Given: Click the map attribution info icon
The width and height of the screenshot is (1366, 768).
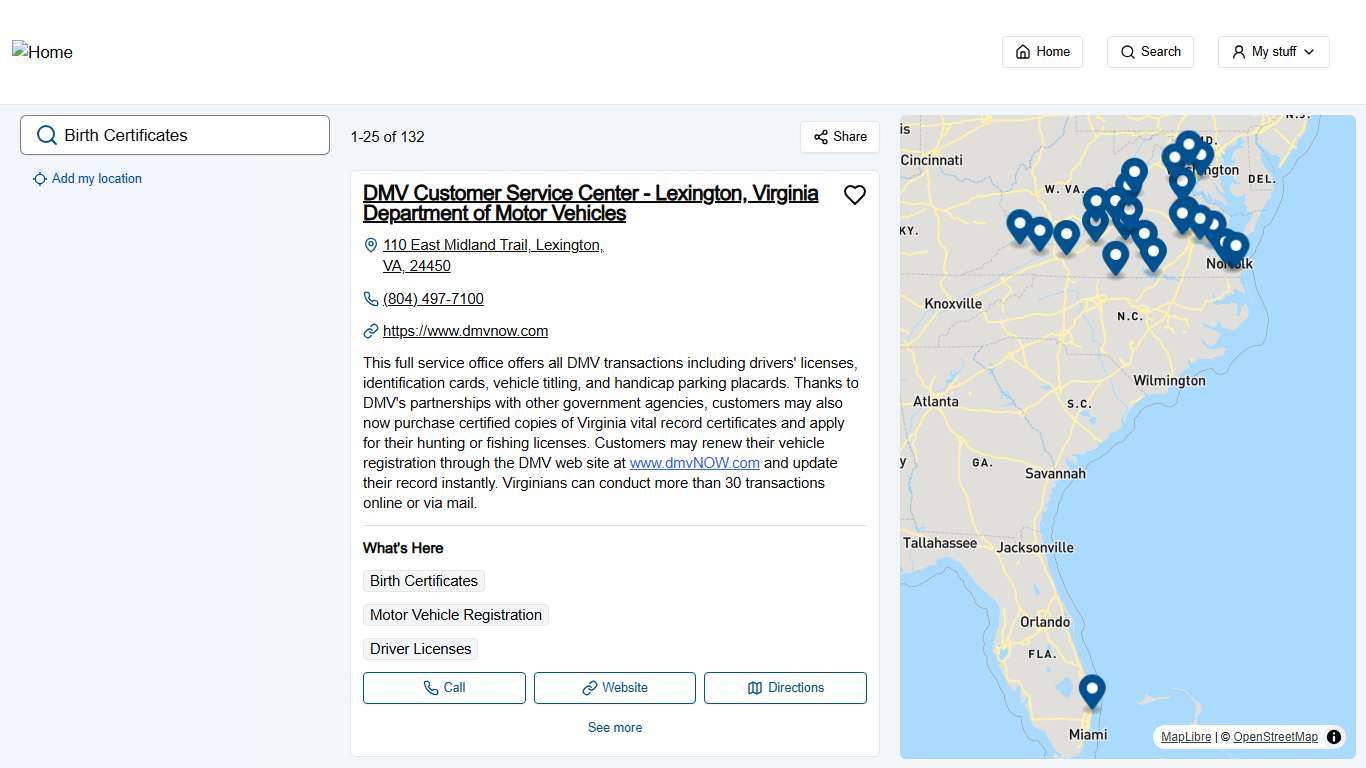Looking at the screenshot, I should coord(1333,737).
